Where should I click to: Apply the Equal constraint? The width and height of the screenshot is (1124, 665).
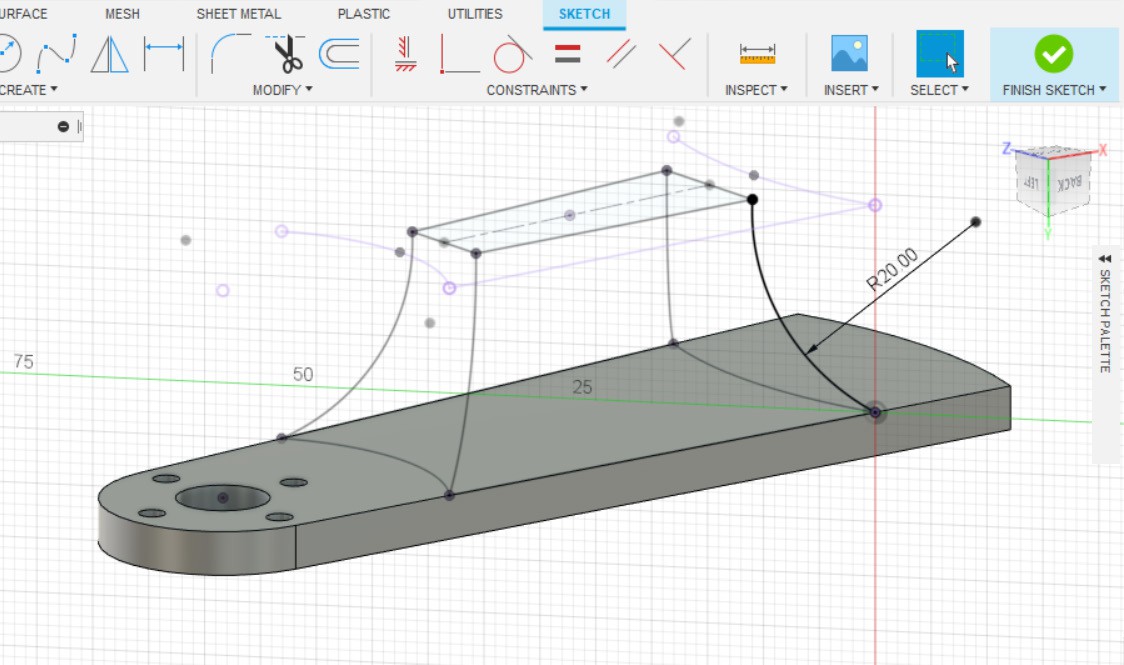pos(568,53)
